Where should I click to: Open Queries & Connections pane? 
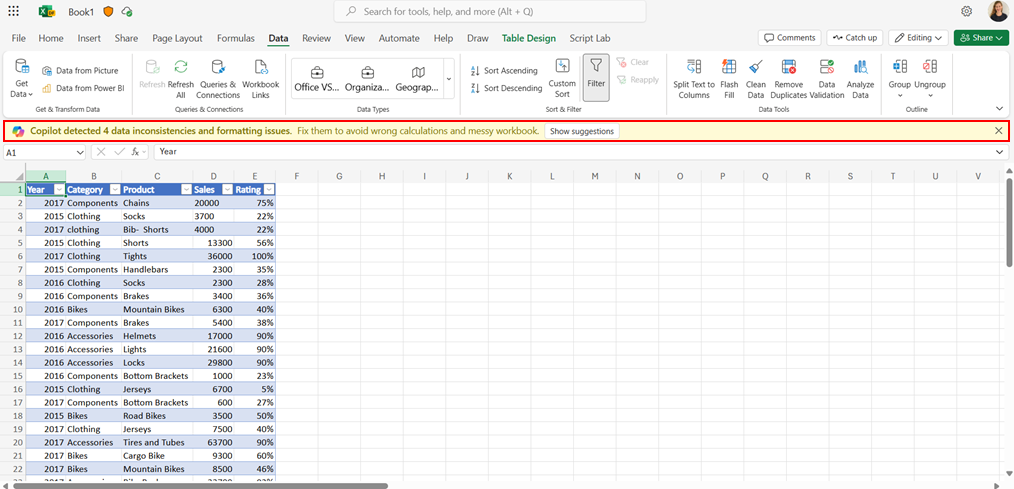(218, 78)
